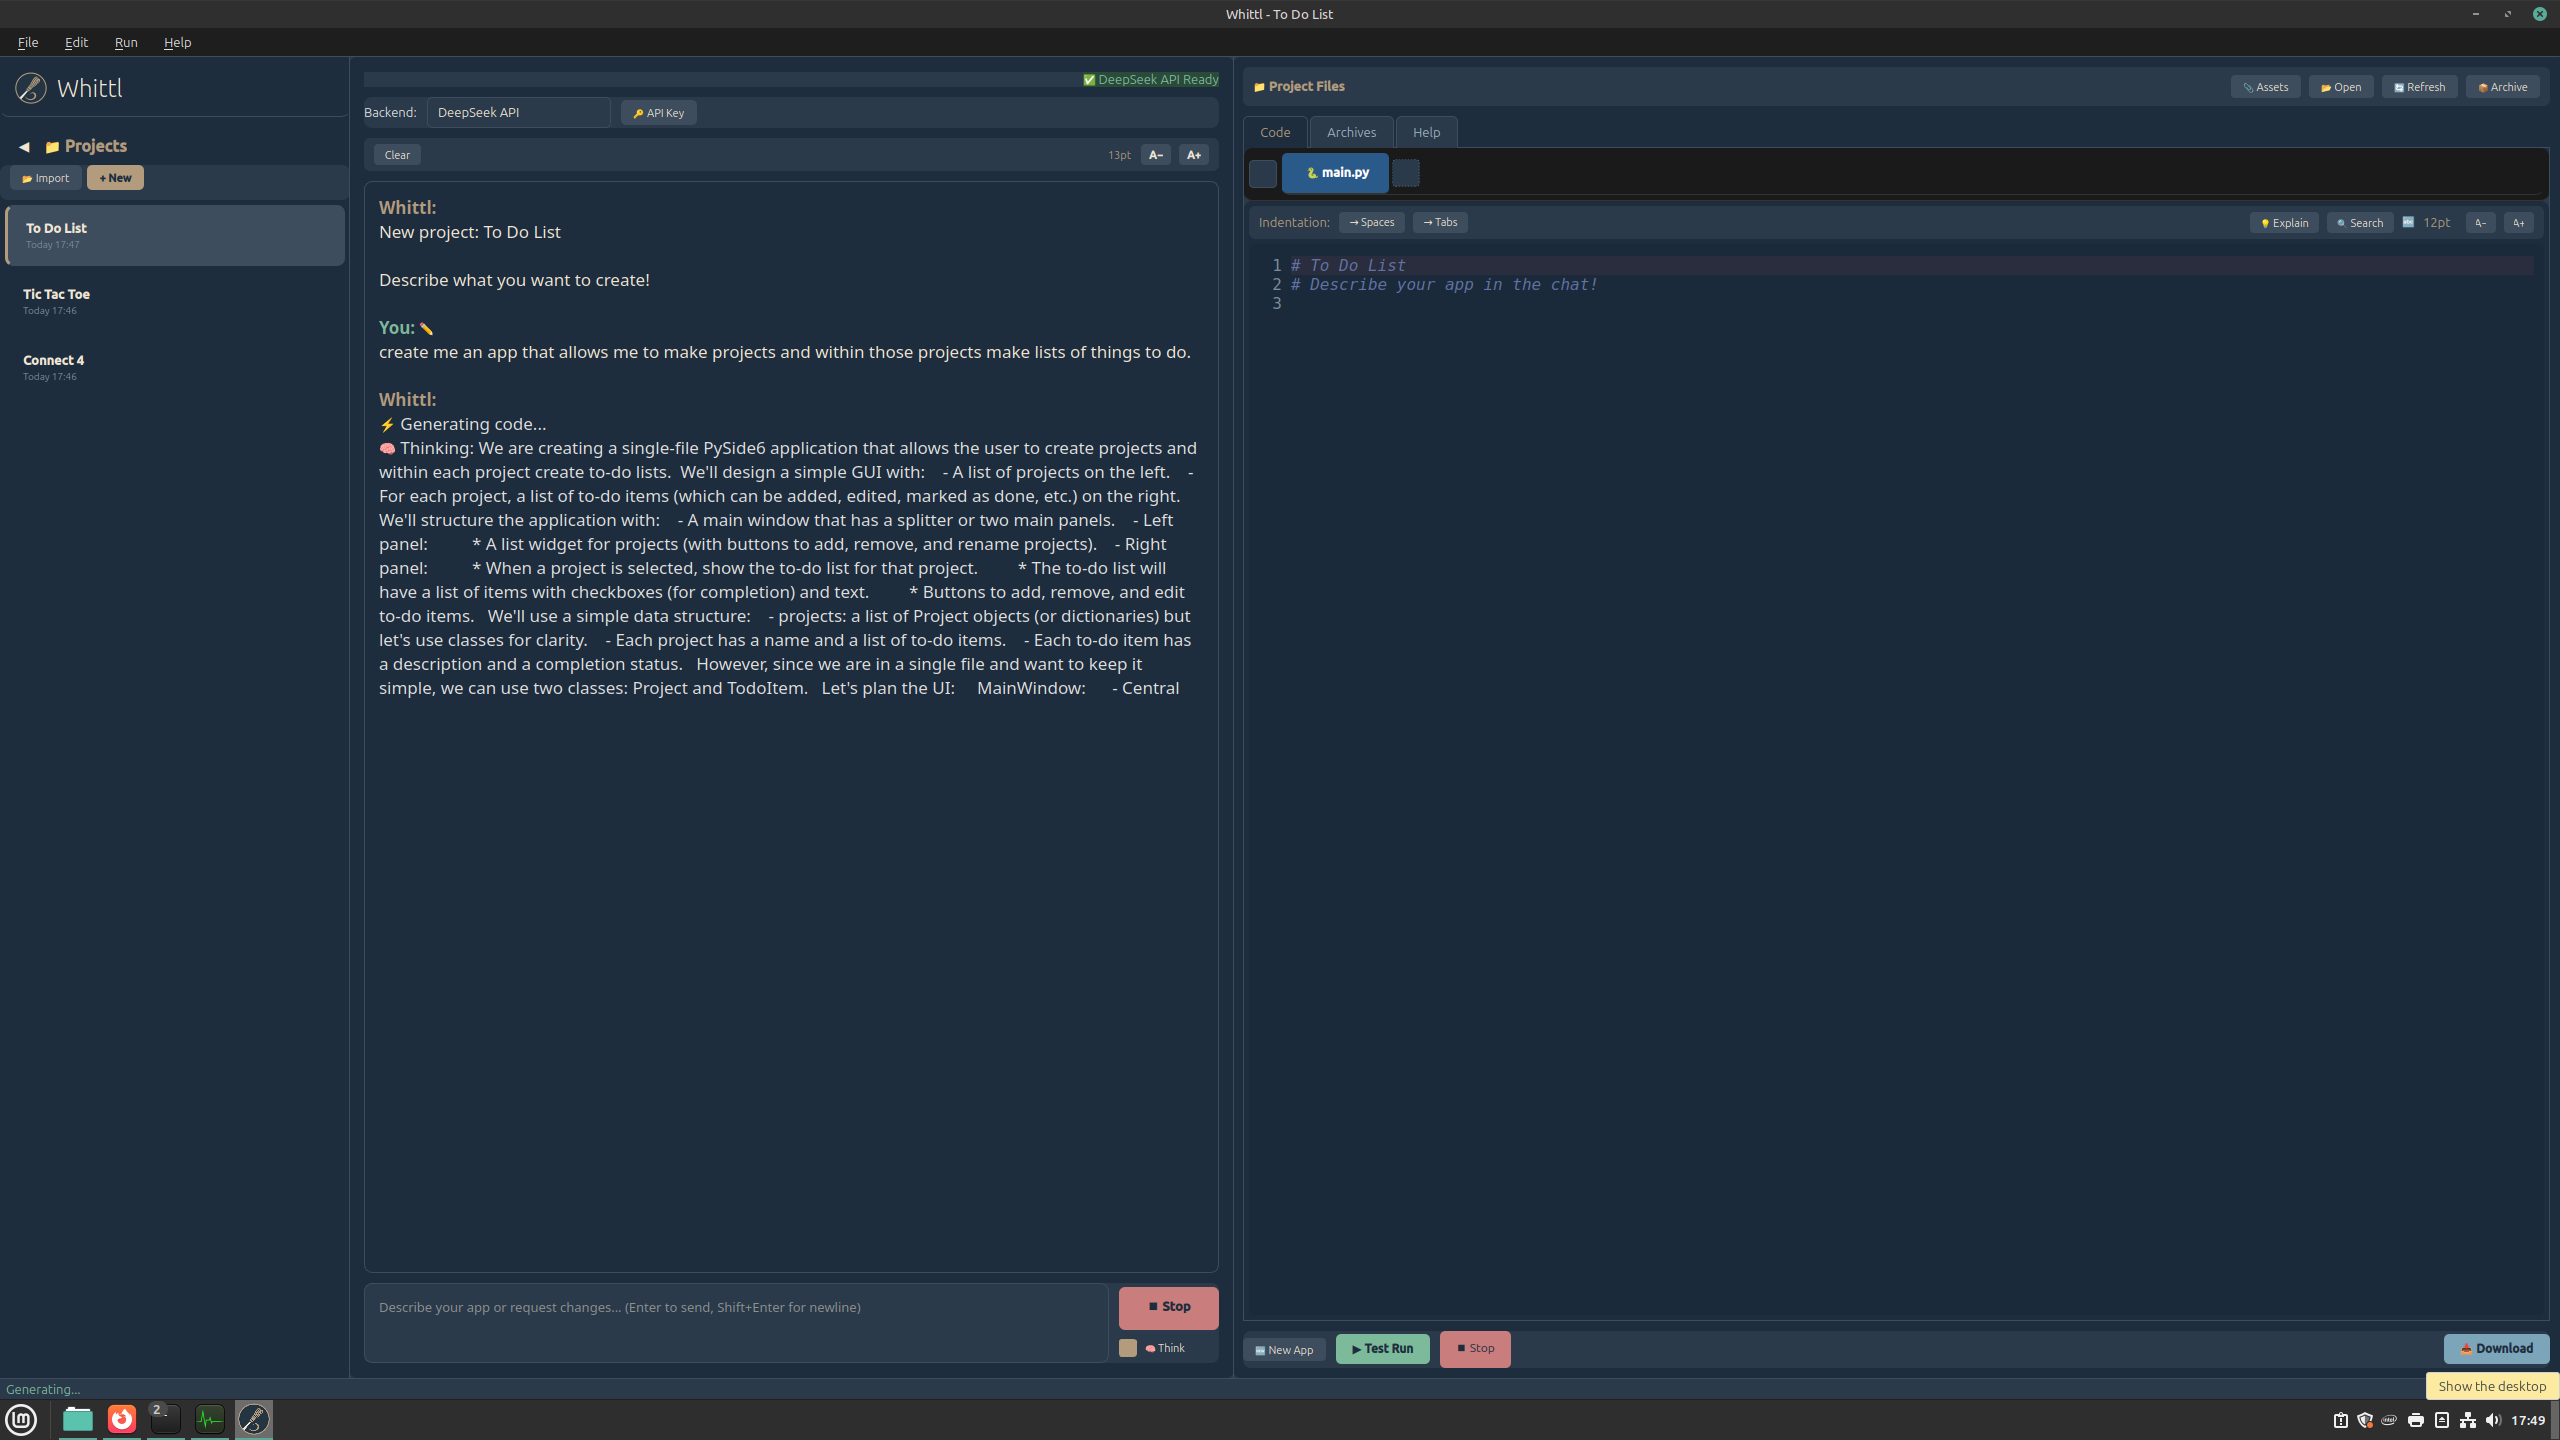Open code Search
This screenshot has height=1440, width=2560.
point(2359,223)
